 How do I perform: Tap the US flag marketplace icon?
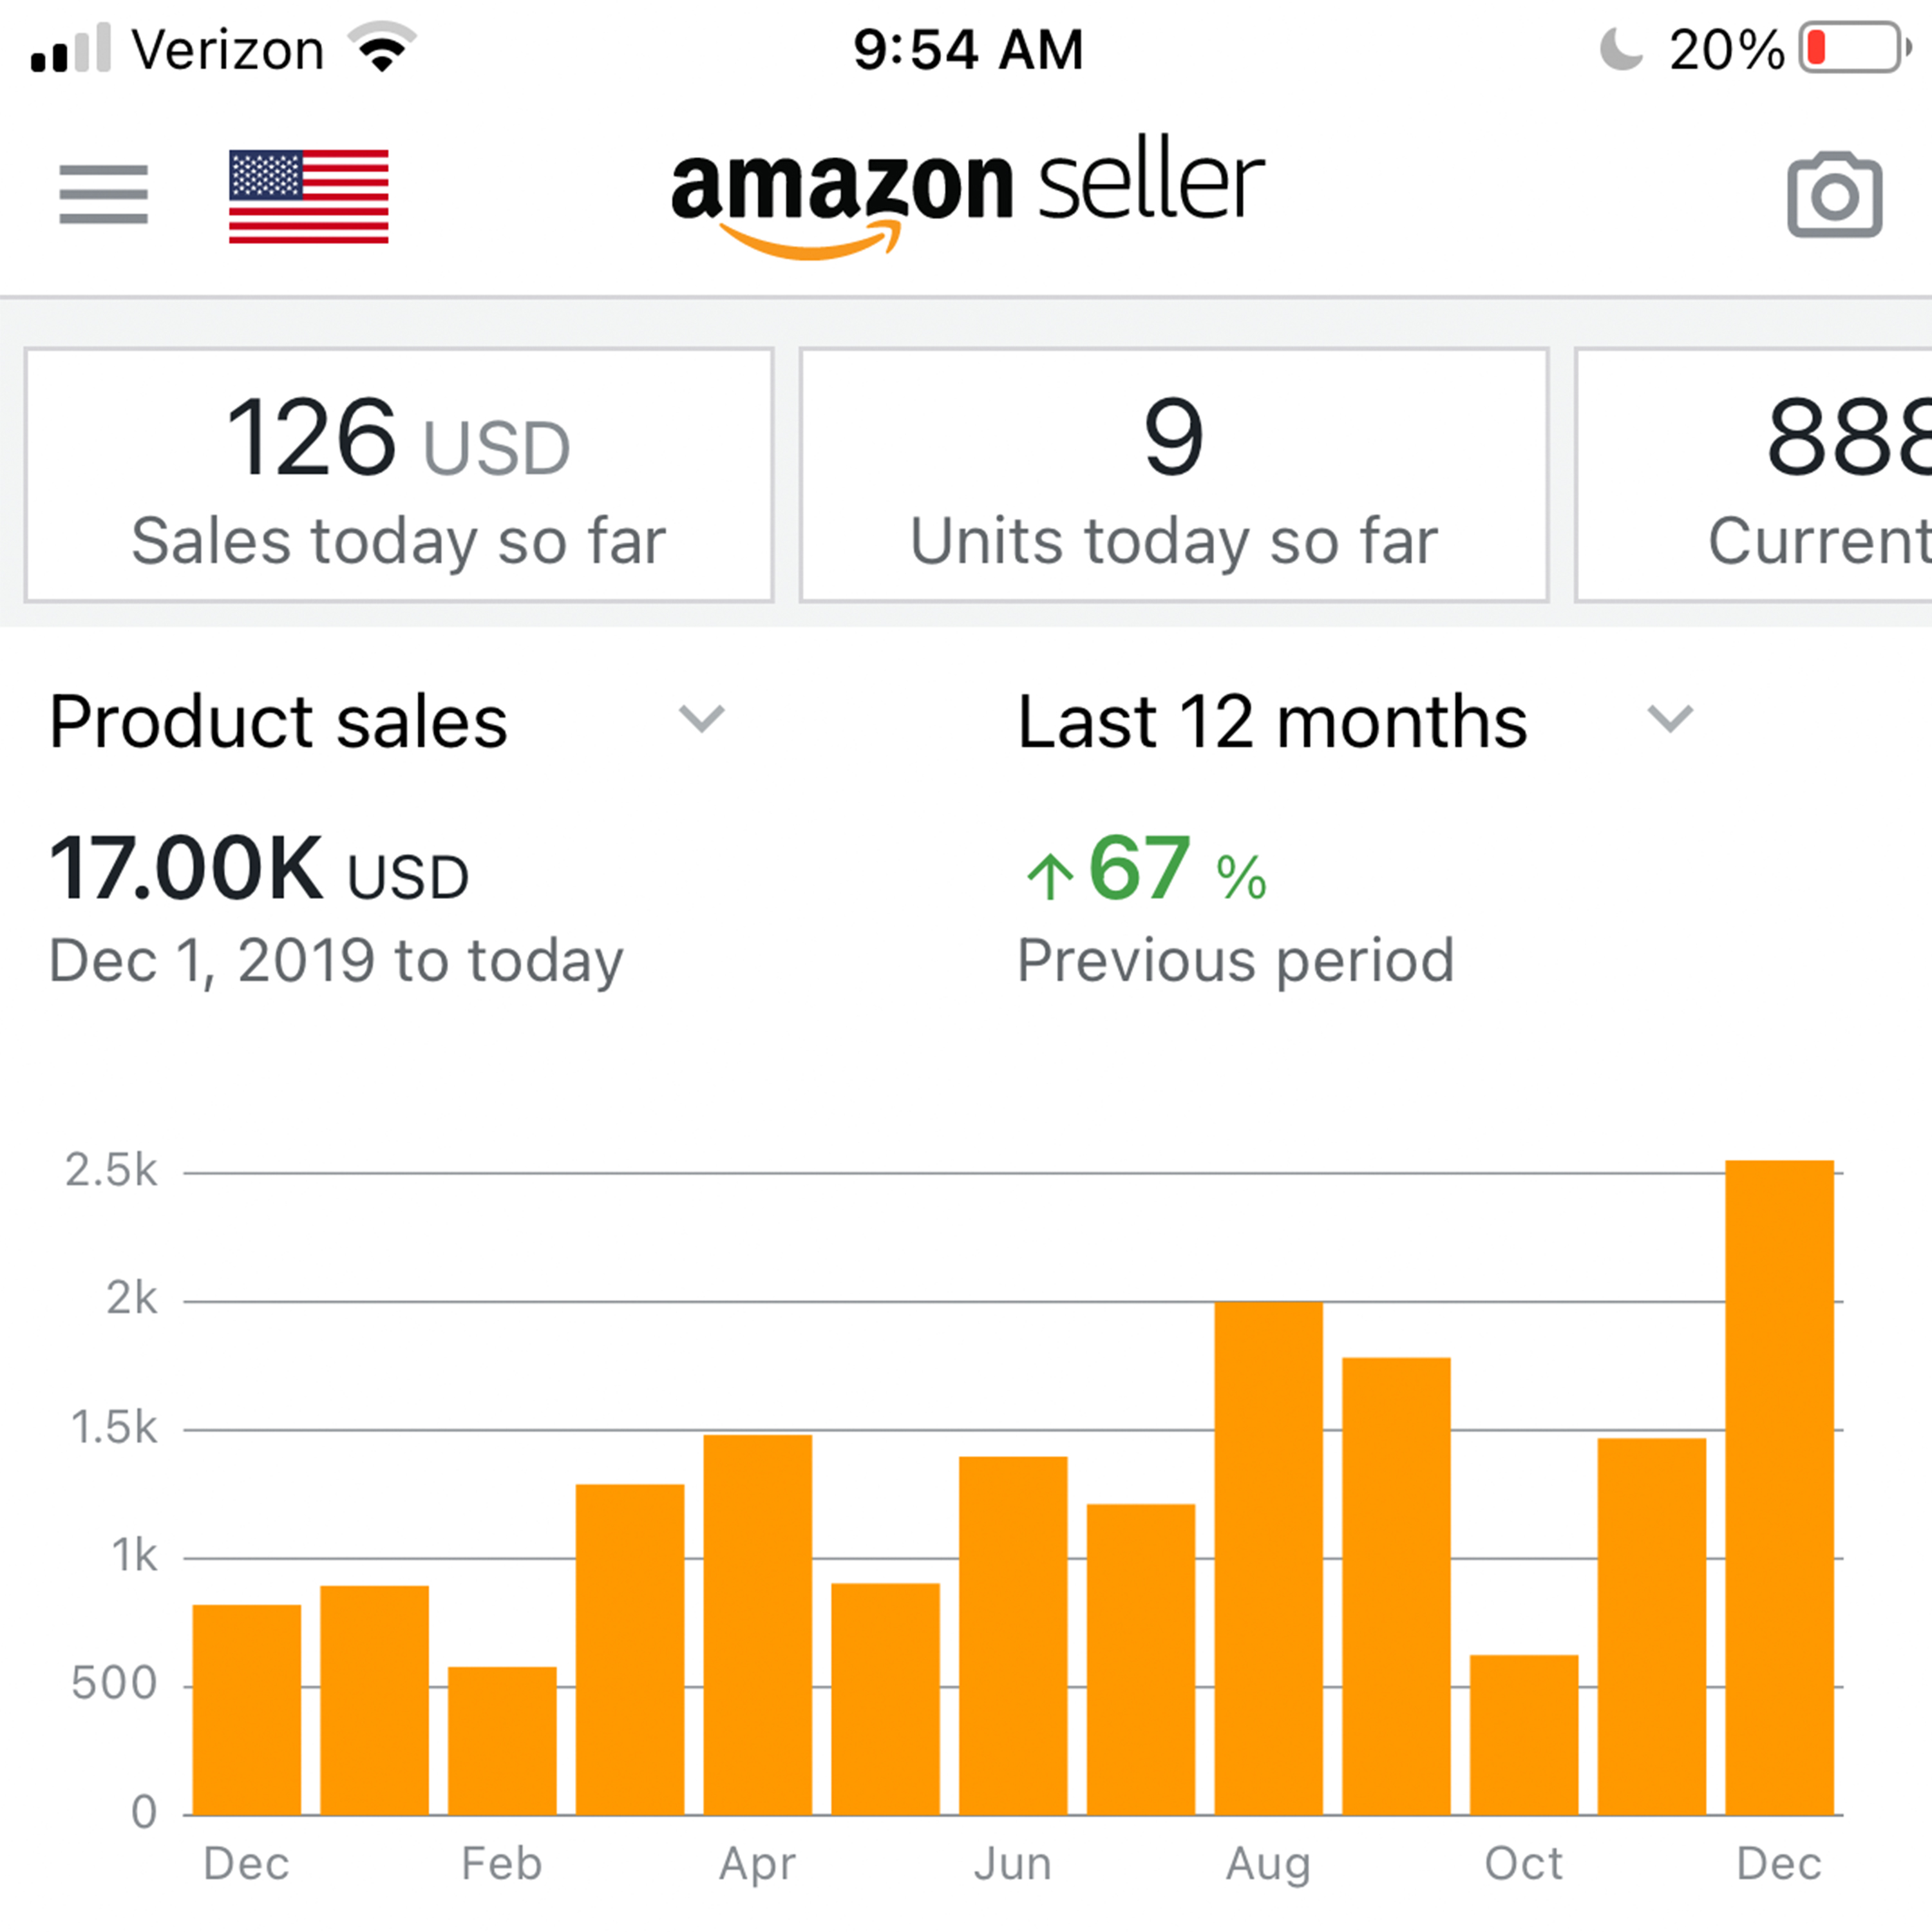308,196
